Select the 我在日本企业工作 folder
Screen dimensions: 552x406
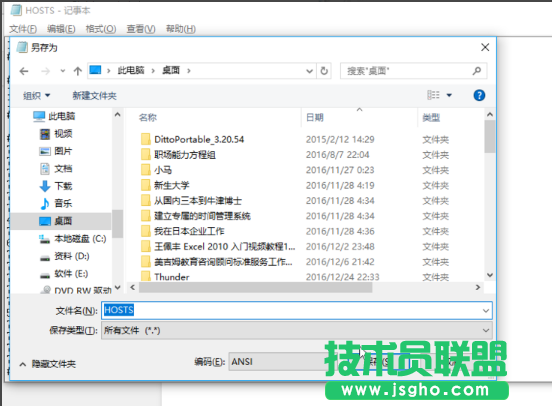189,231
